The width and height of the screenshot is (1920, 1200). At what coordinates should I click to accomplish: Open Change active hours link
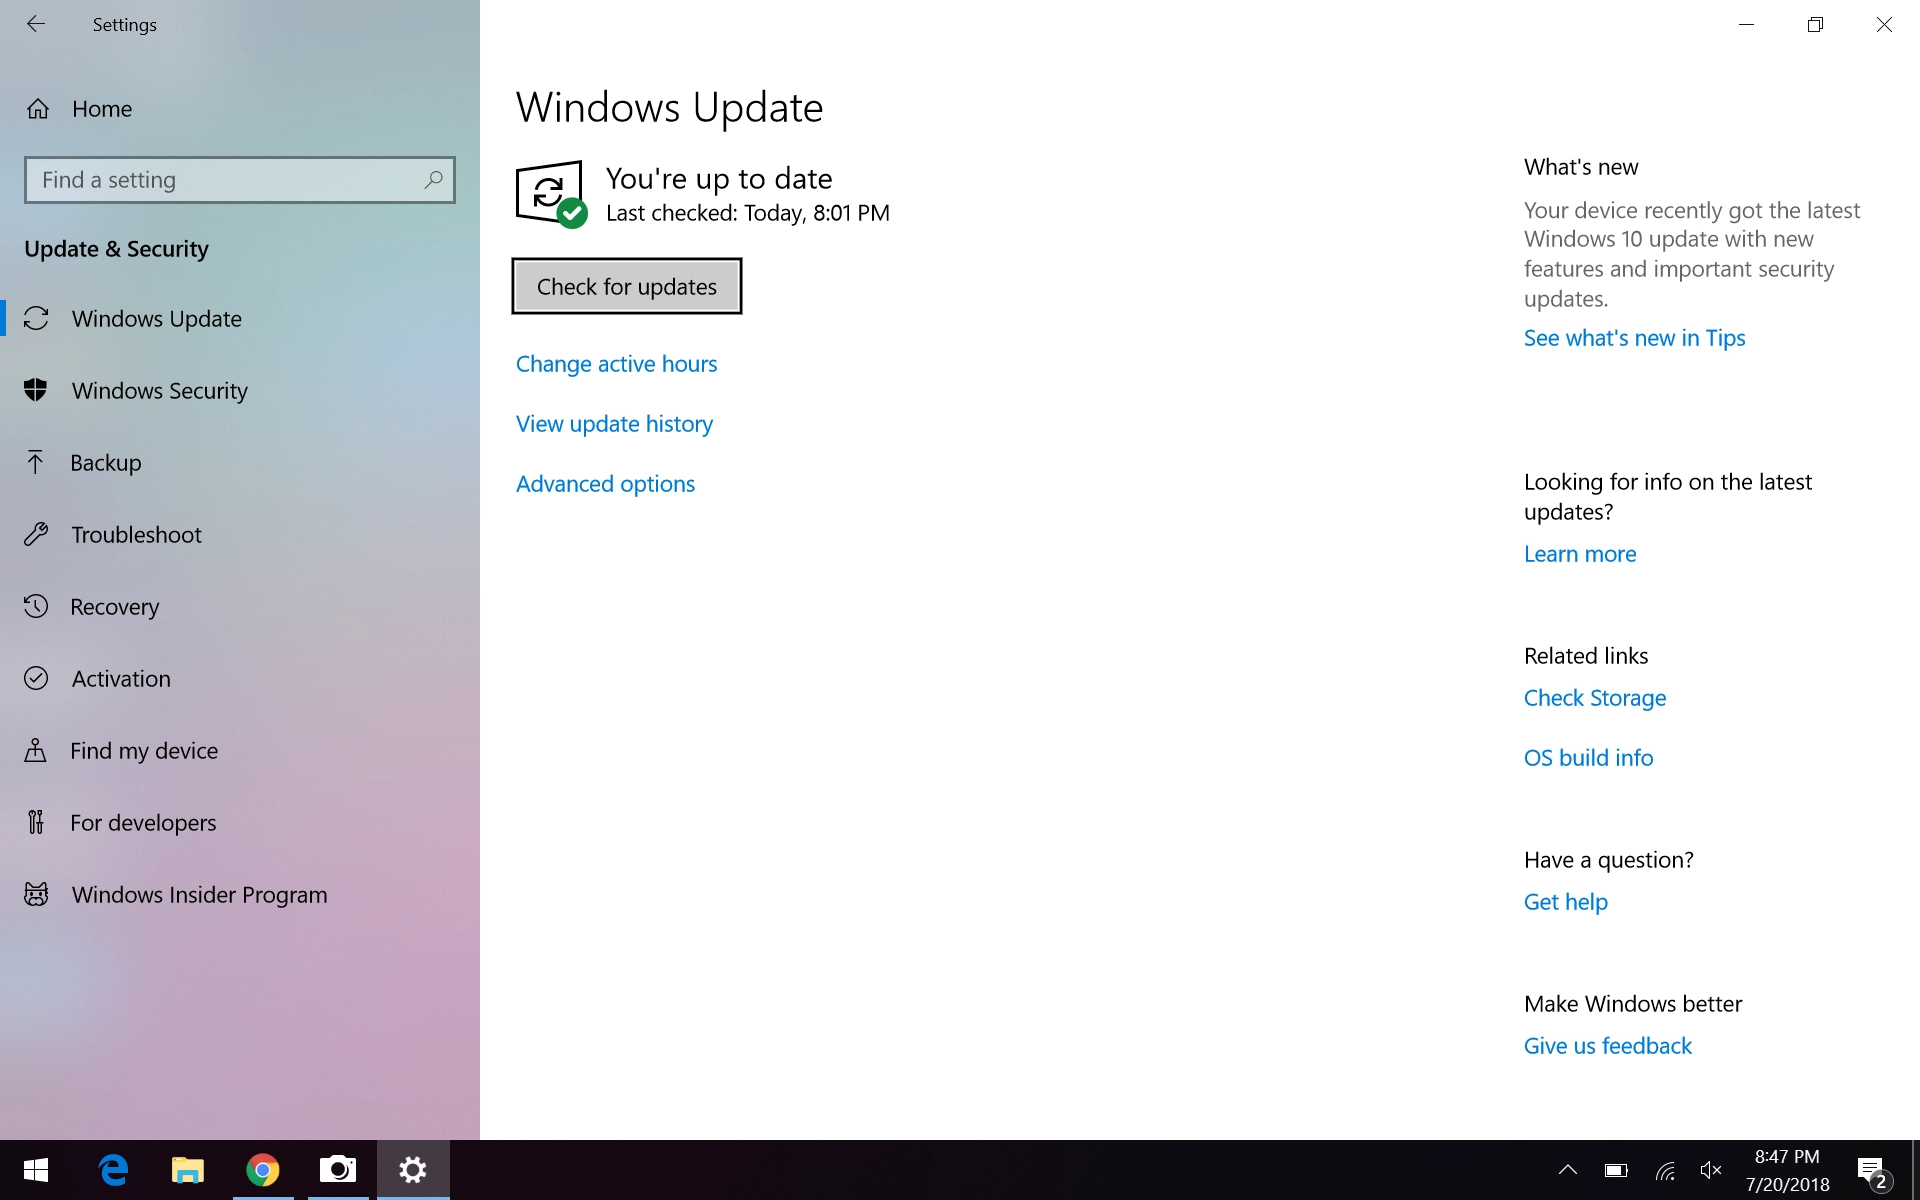(x=617, y=364)
